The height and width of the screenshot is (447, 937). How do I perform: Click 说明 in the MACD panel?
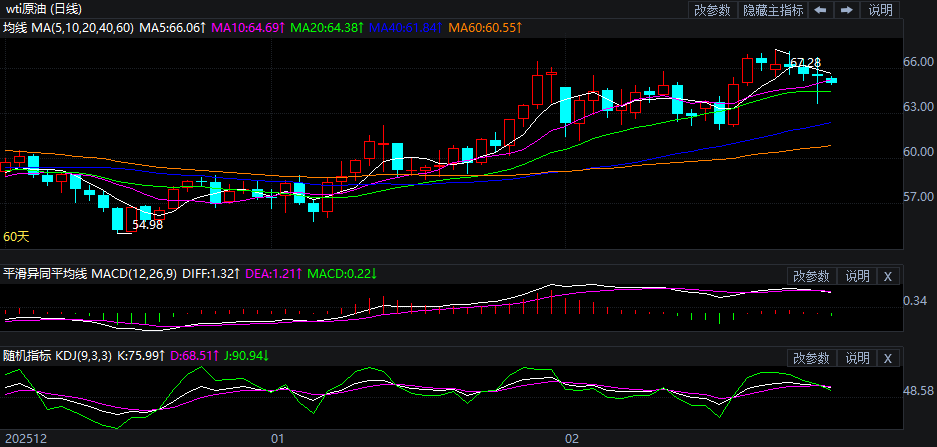tap(857, 276)
